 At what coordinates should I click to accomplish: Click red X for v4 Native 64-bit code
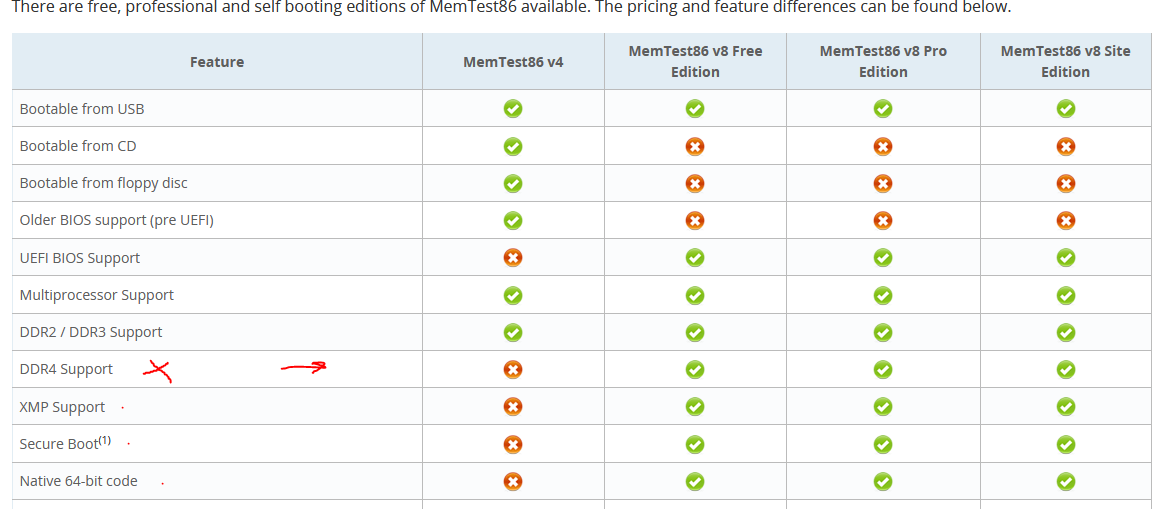coord(513,481)
